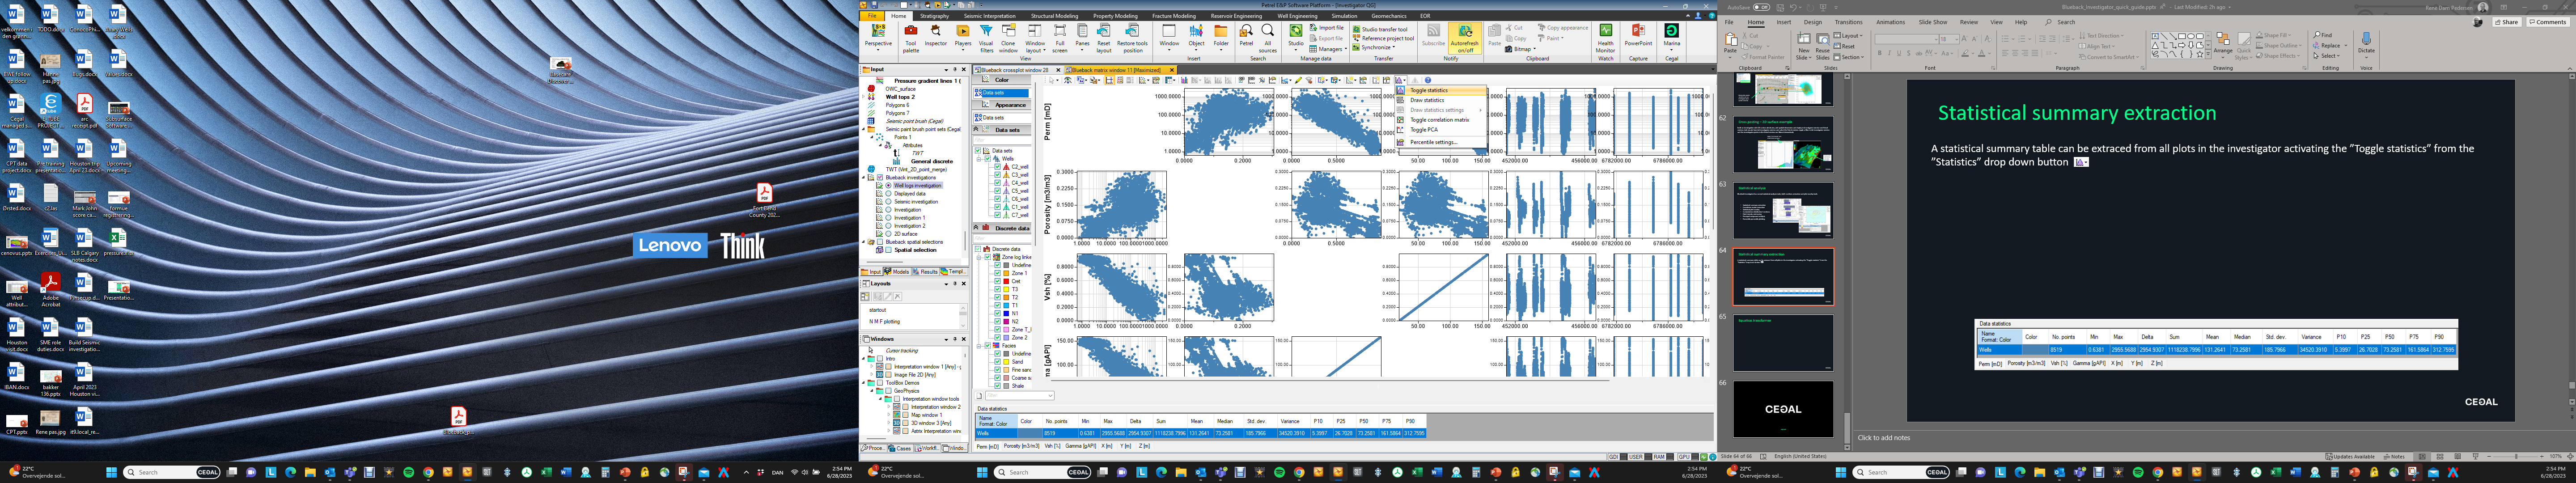Select the Wells row color swatch in statistics
This screenshot has width=2576, height=483.
tap(1030, 433)
